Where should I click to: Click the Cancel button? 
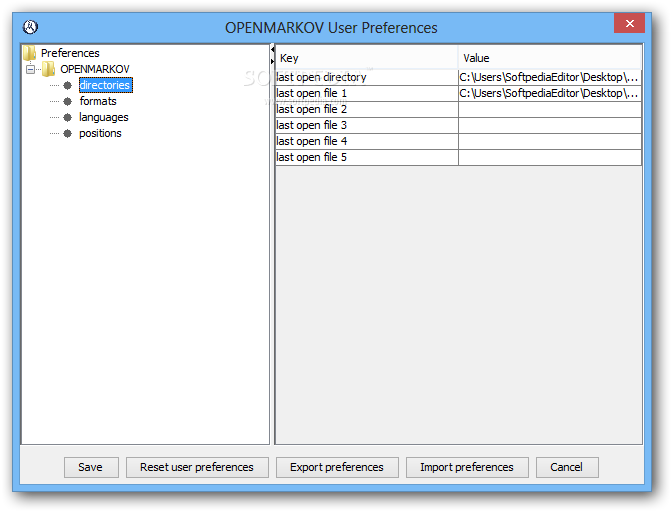click(x=567, y=467)
